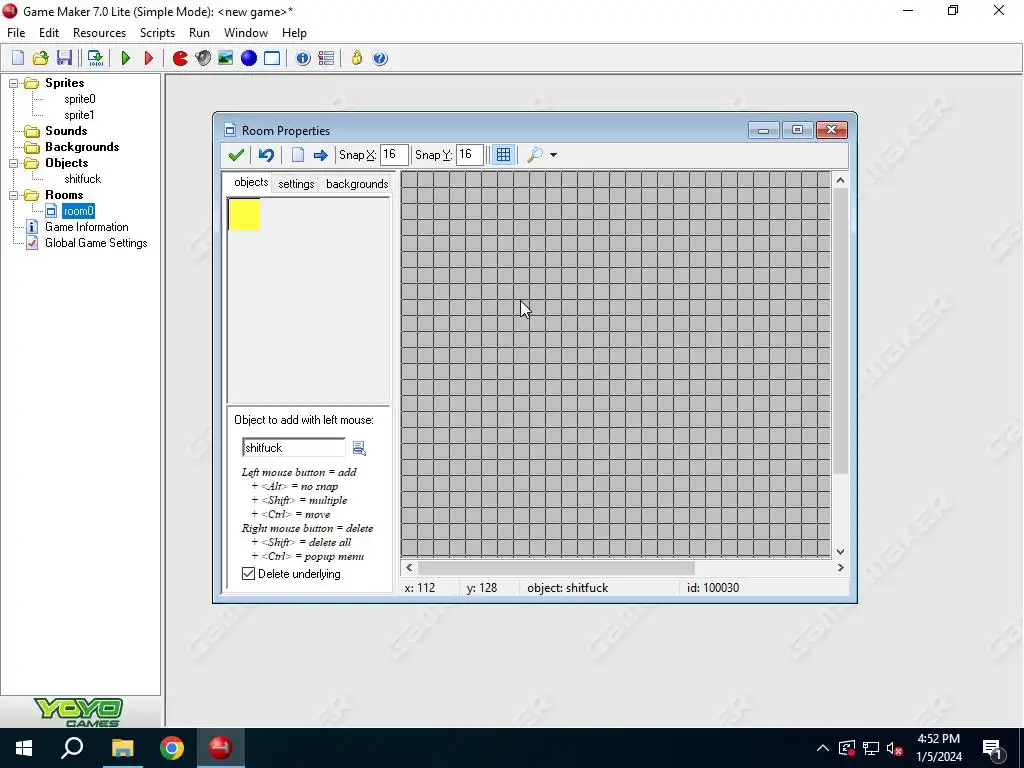Image resolution: width=1024 pixels, height=768 pixels.
Task: Open help with question mark icon
Action: click(379, 58)
